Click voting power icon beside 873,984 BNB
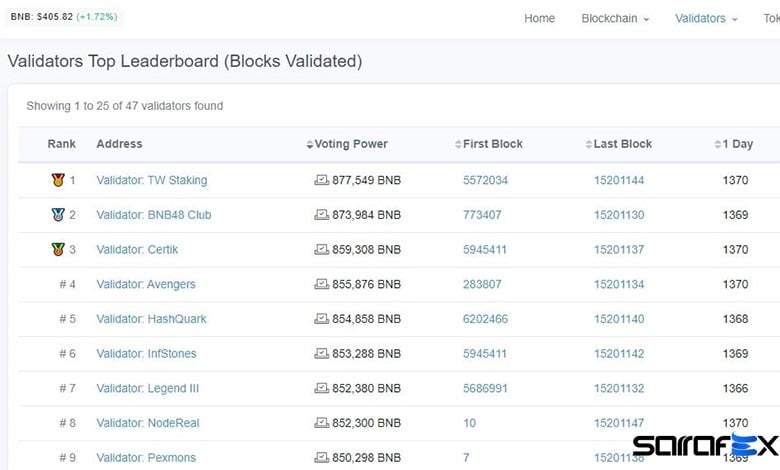 pyautogui.click(x=321, y=215)
